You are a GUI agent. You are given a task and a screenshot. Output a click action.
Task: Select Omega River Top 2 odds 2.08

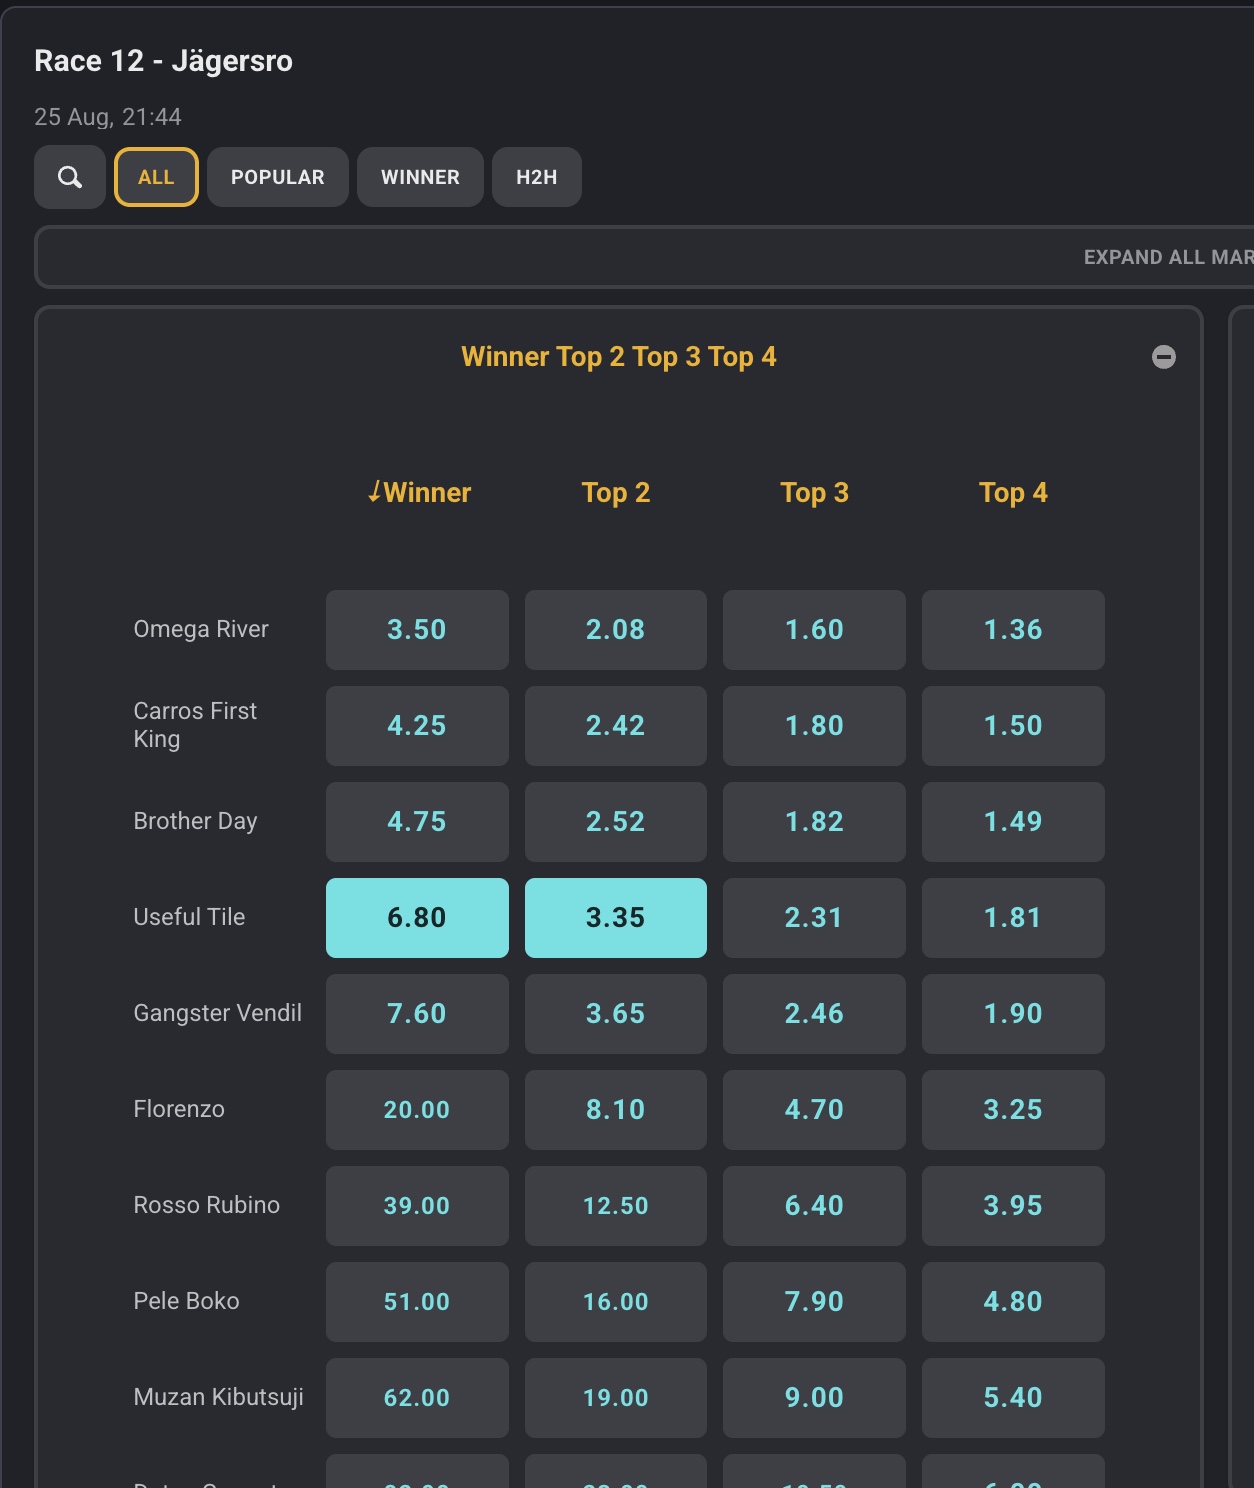(616, 630)
